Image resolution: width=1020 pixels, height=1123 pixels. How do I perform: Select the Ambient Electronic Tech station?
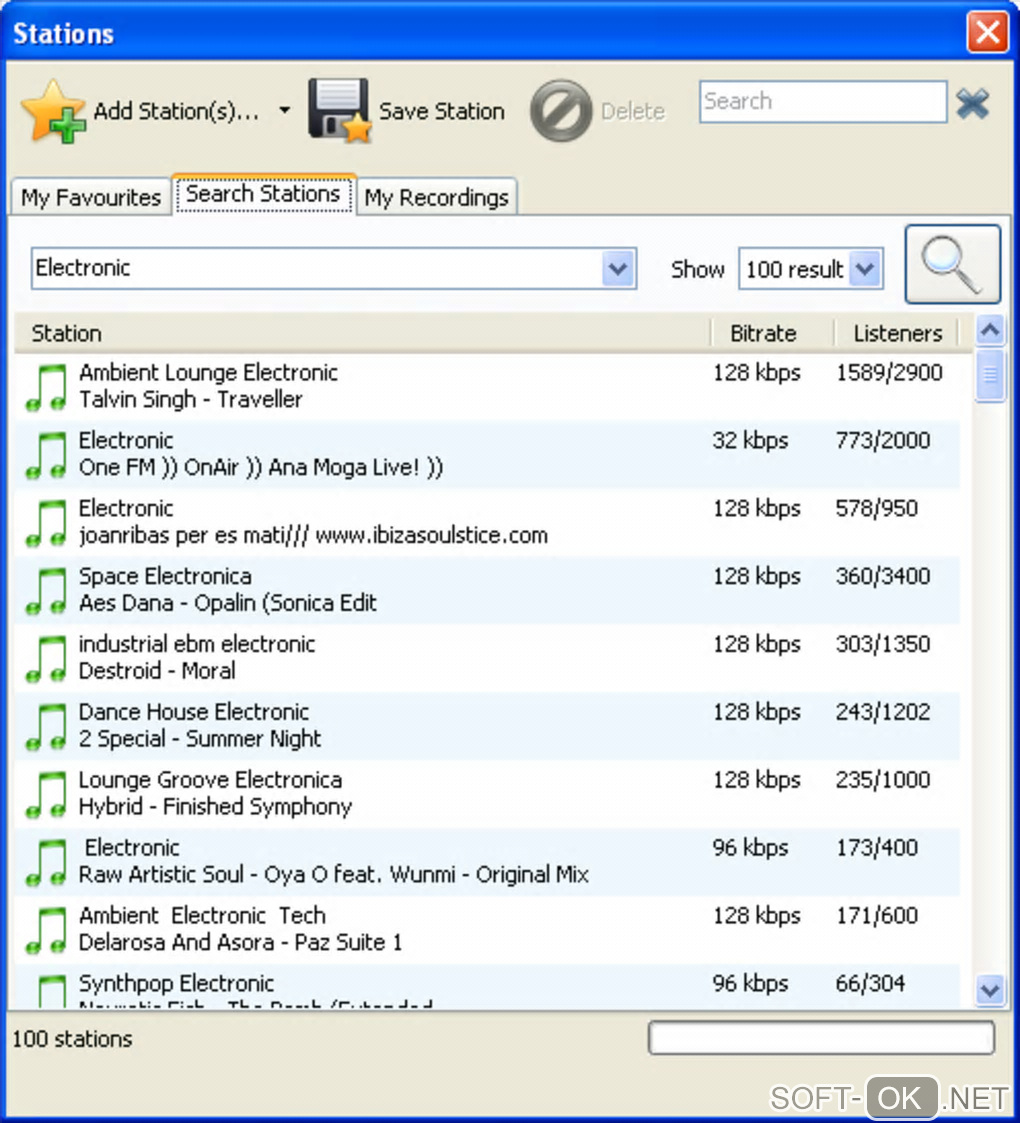[x=202, y=915]
